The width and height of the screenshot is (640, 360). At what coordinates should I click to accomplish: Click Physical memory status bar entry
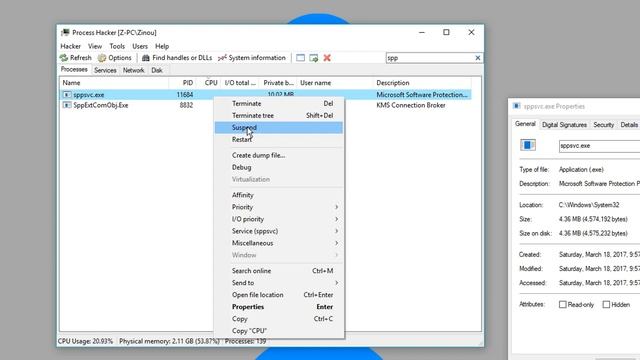pos(169,341)
